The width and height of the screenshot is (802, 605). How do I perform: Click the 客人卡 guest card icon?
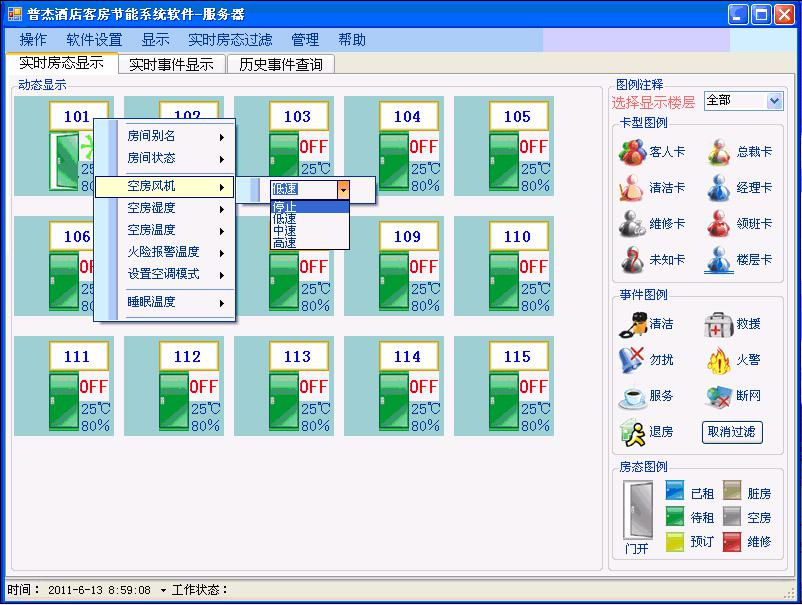(632, 152)
